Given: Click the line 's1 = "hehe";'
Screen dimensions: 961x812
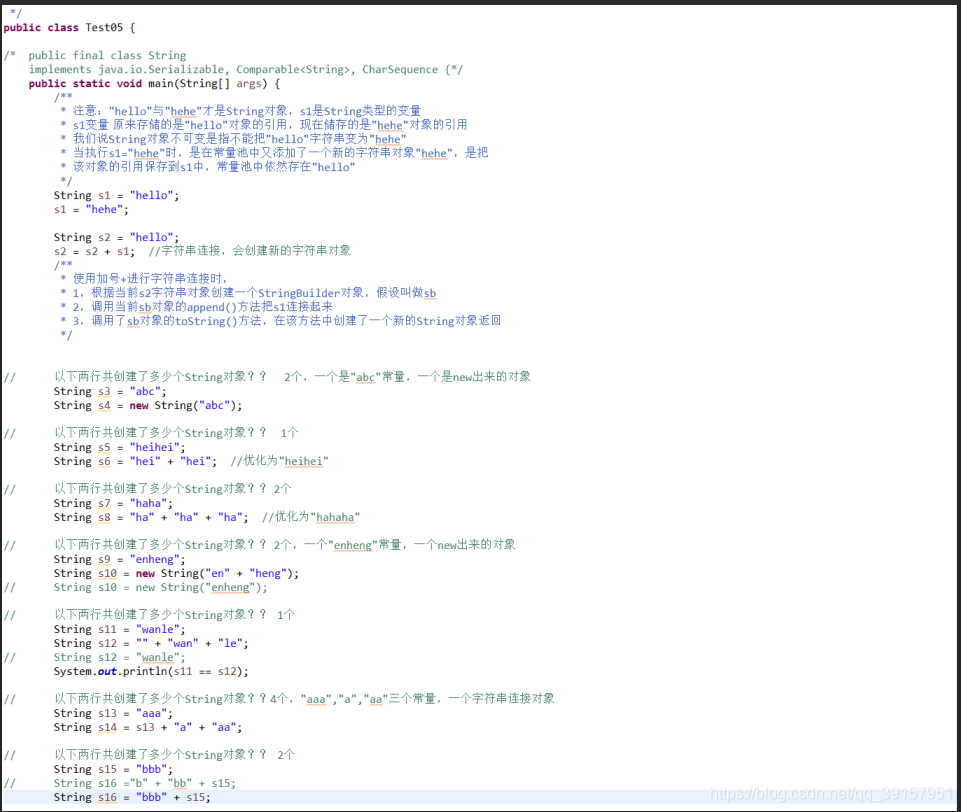Looking at the screenshot, I should pos(91,210).
